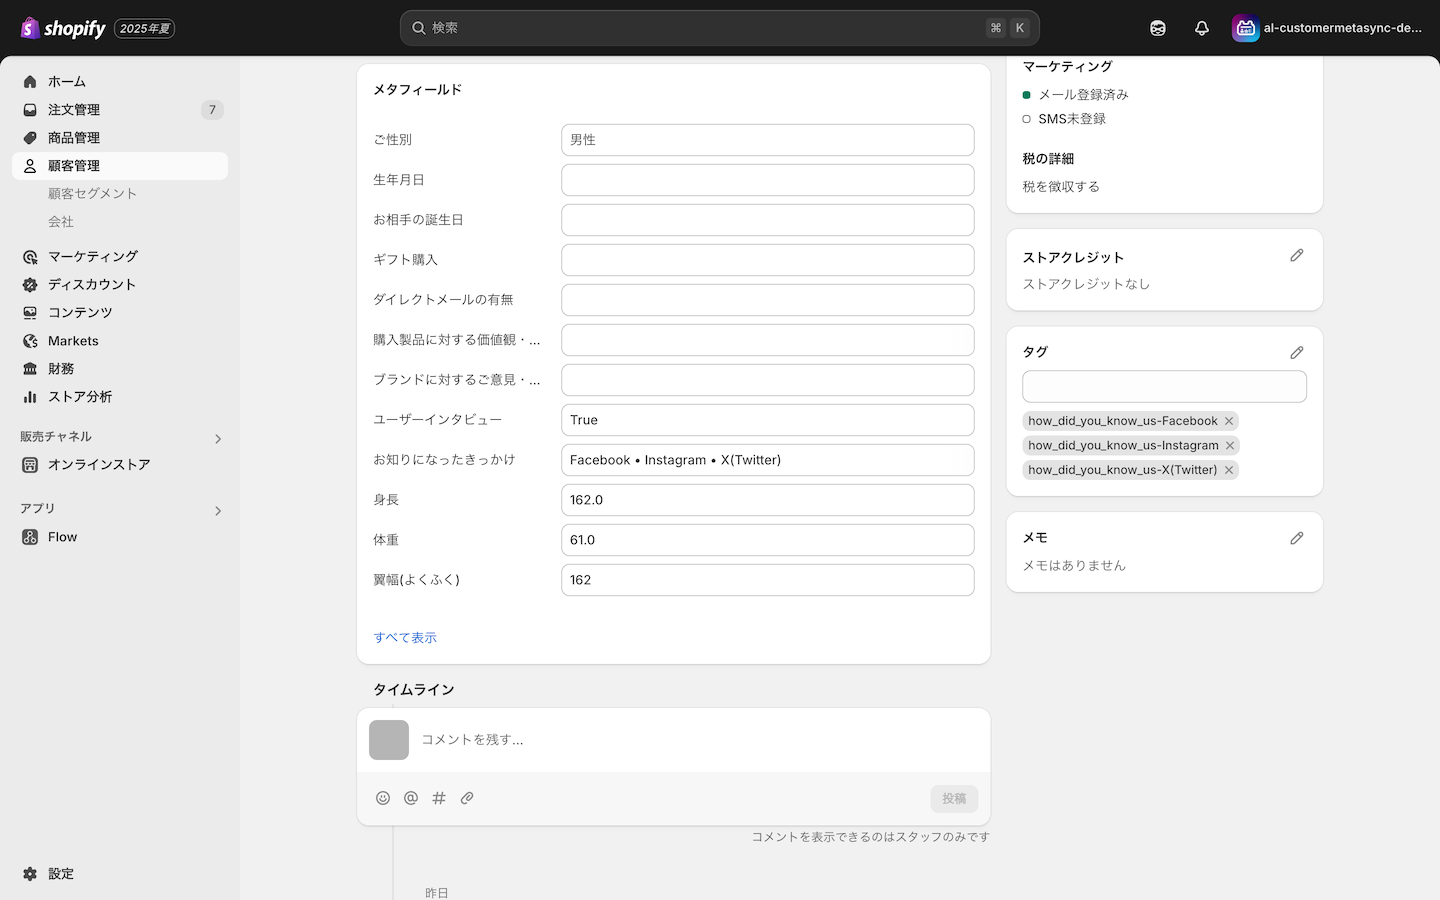Insert emoji in timeline comment
1440x900 pixels.
tap(383, 798)
